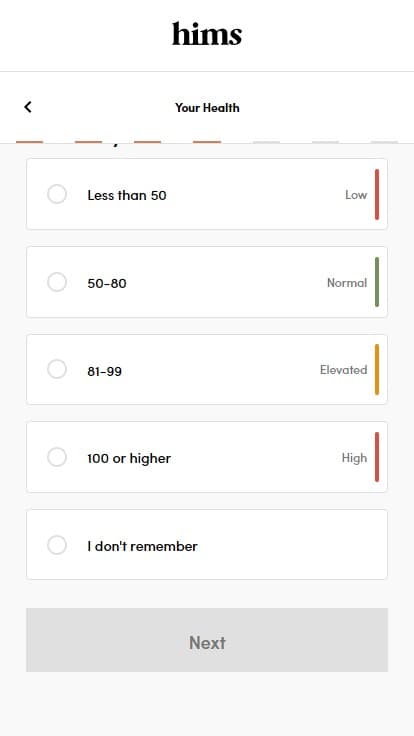Image resolution: width=414 pixels, height=736 pixels.
Task: Click the 'Elevated' label text
Action: click(x=344, y=370)
